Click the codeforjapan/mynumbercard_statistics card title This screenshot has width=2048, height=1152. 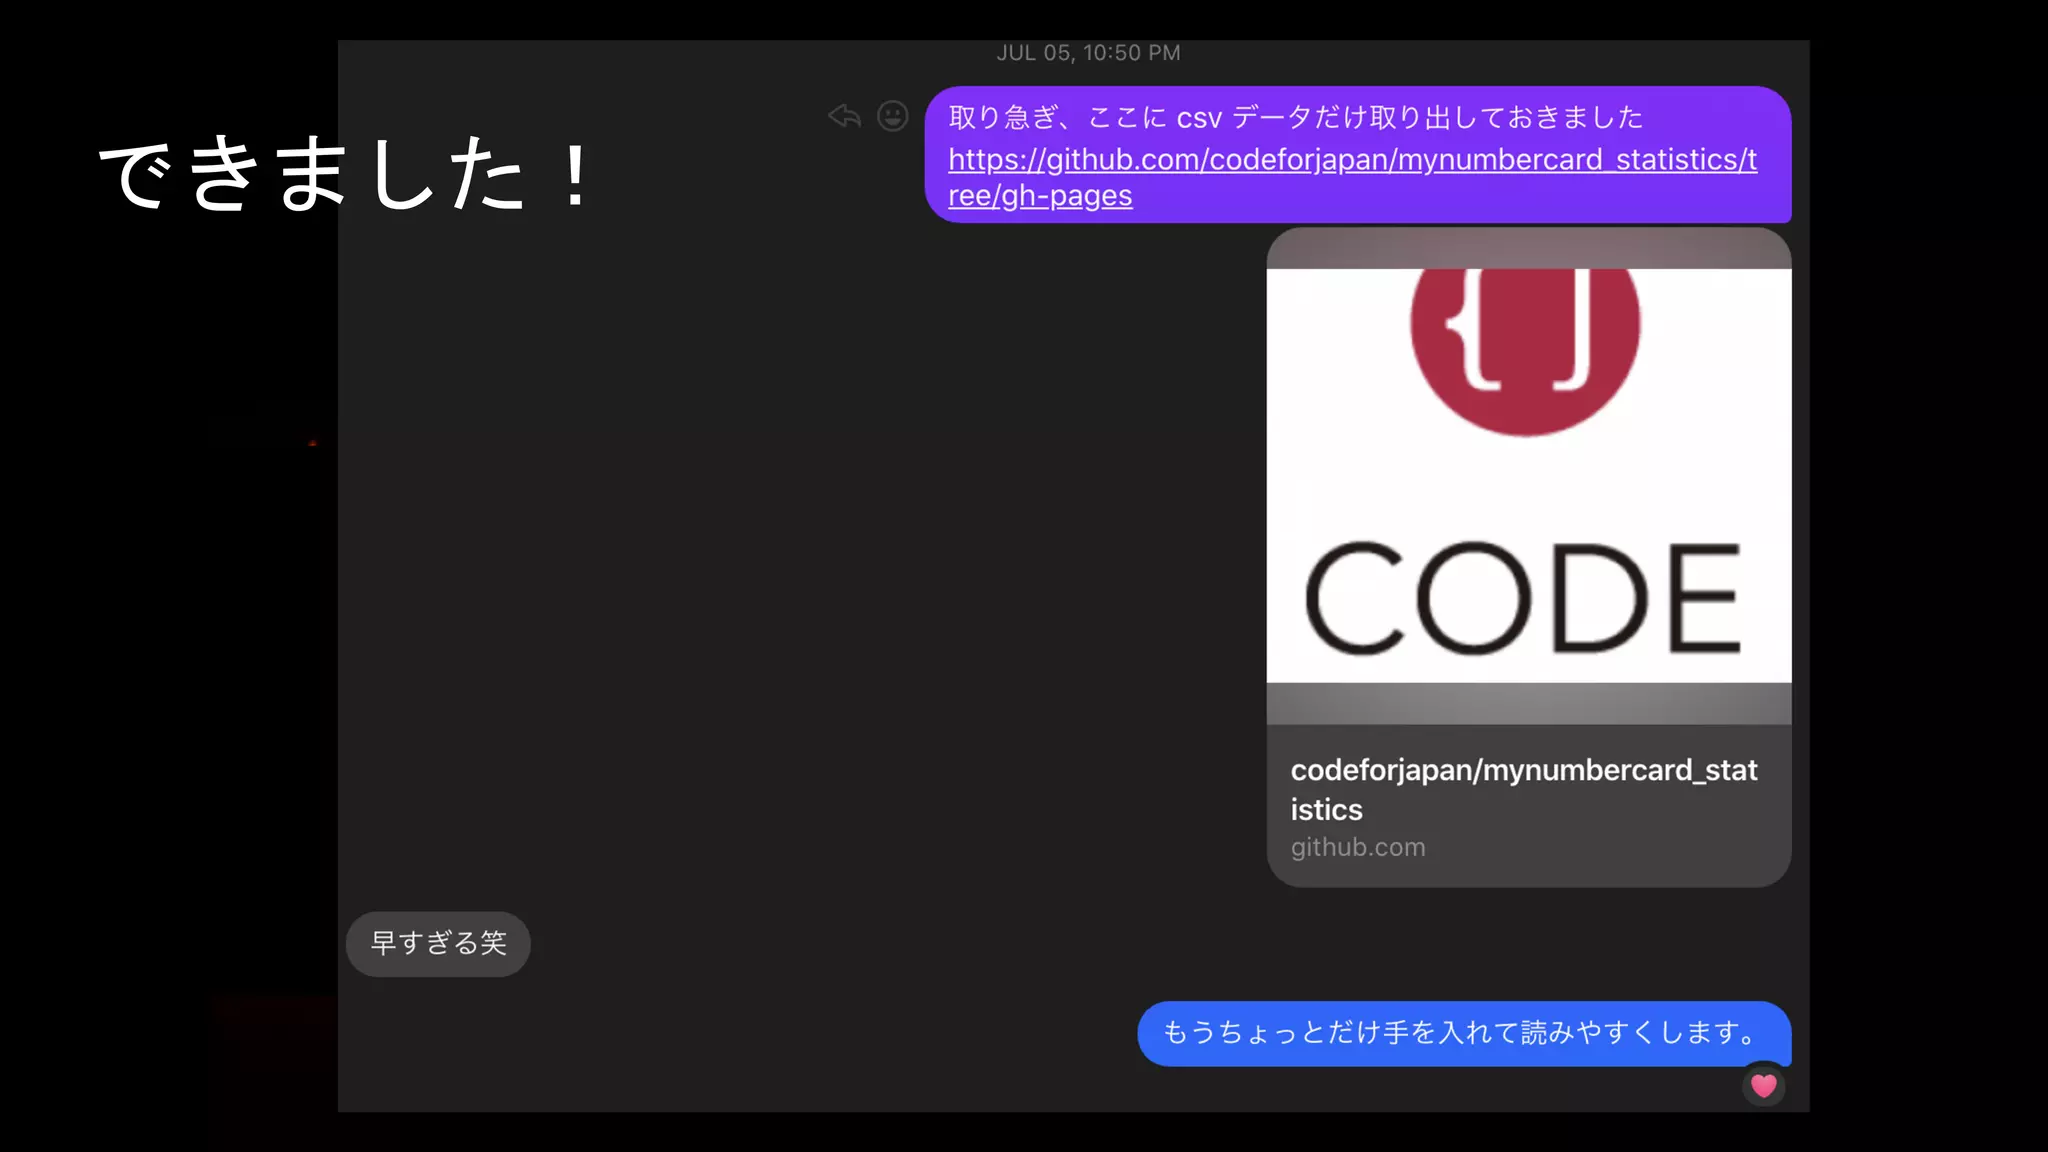tap(1523, 789)
